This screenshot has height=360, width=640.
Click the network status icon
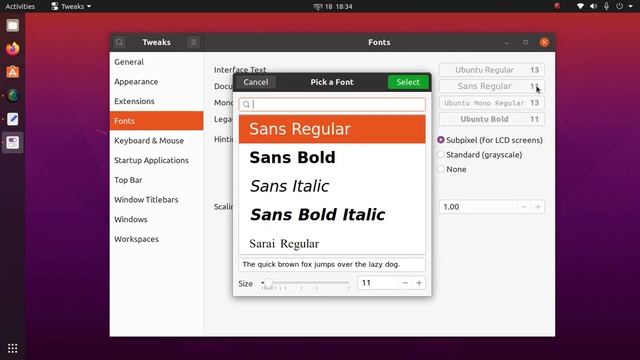pyautogui.click(x=580, y=6)
